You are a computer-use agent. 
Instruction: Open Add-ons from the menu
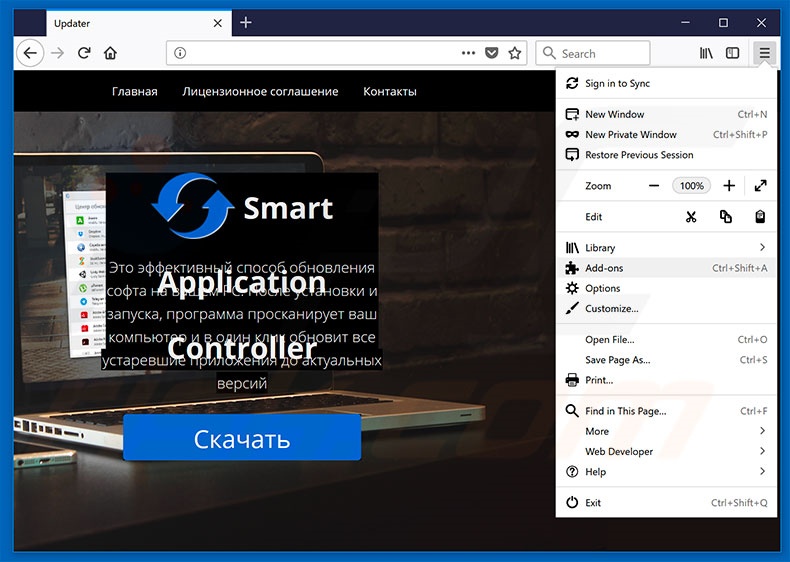click(x=604, y=268)
